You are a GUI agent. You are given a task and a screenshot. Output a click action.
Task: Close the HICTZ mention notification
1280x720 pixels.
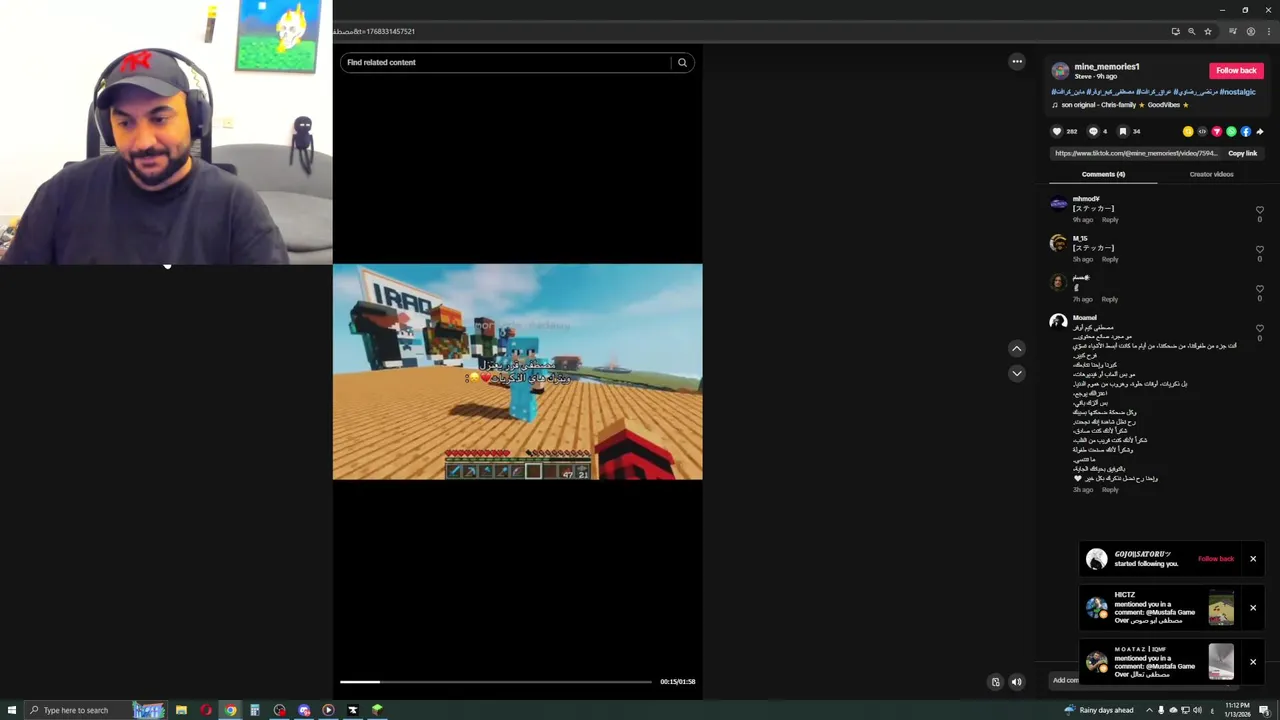tap(1252, 607)
